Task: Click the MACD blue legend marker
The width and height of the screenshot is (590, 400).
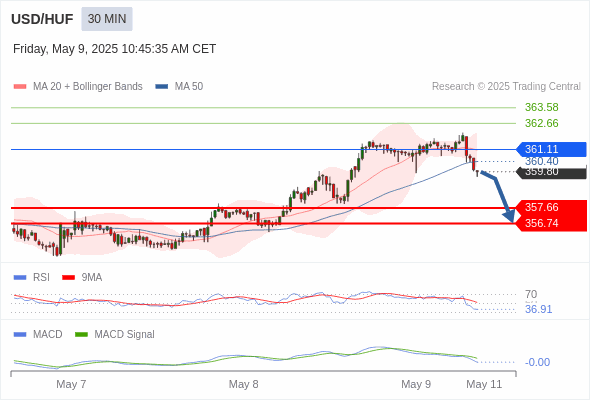Action: click(20, 334)
